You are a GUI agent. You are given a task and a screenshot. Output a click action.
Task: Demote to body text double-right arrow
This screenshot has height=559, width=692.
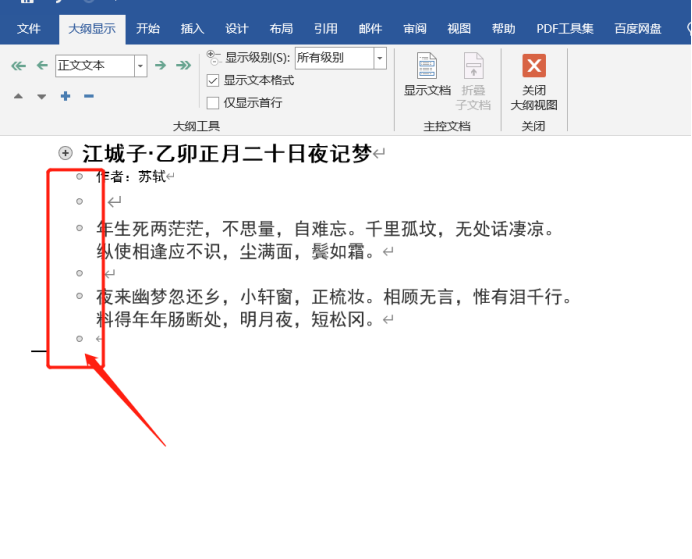tap(183, 66)
